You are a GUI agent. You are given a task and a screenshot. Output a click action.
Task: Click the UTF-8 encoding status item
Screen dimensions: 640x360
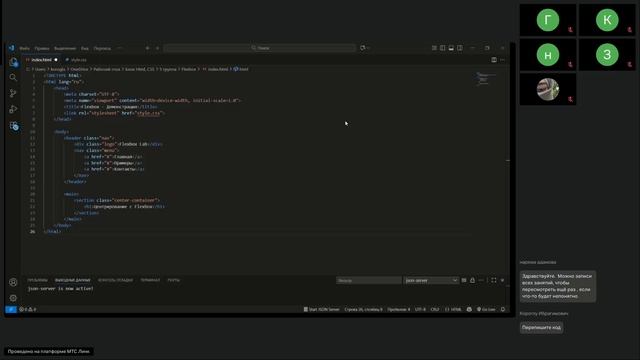pyautogui.click(x=420, y=309)
